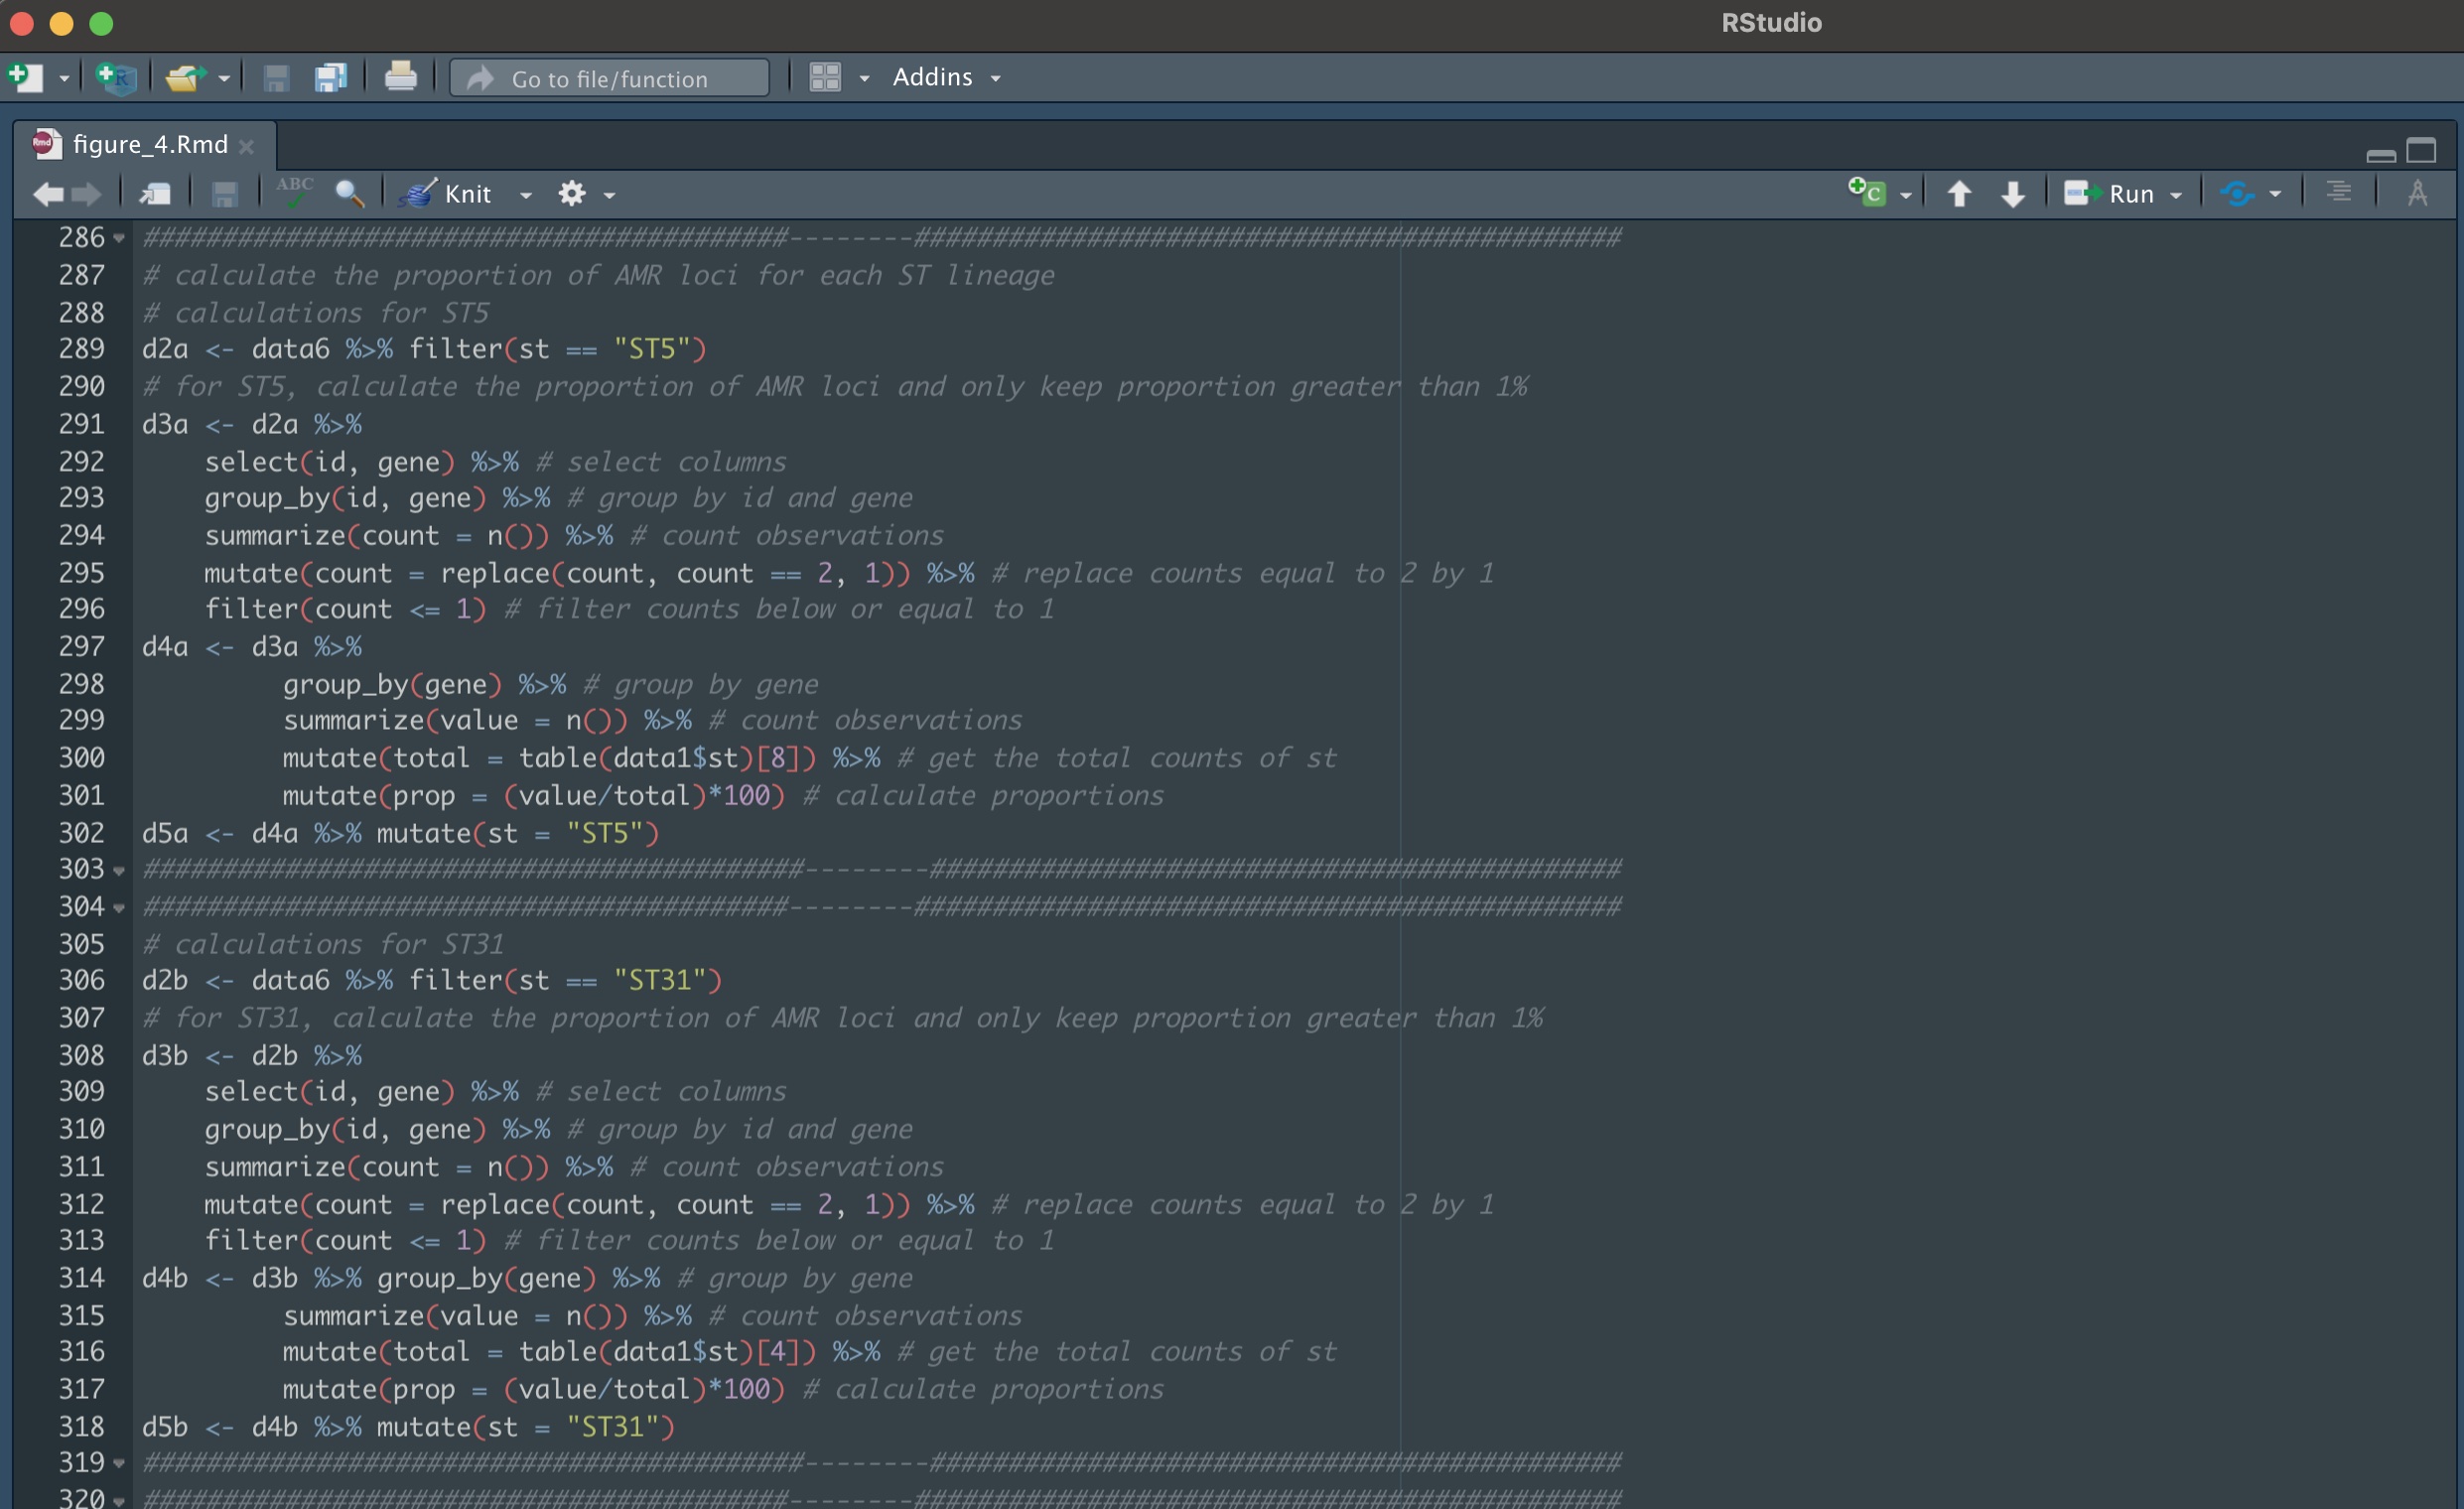Go to previous chunk up arrow
Viewport: 2464px width, 1509px height.
pos(1959,193)
